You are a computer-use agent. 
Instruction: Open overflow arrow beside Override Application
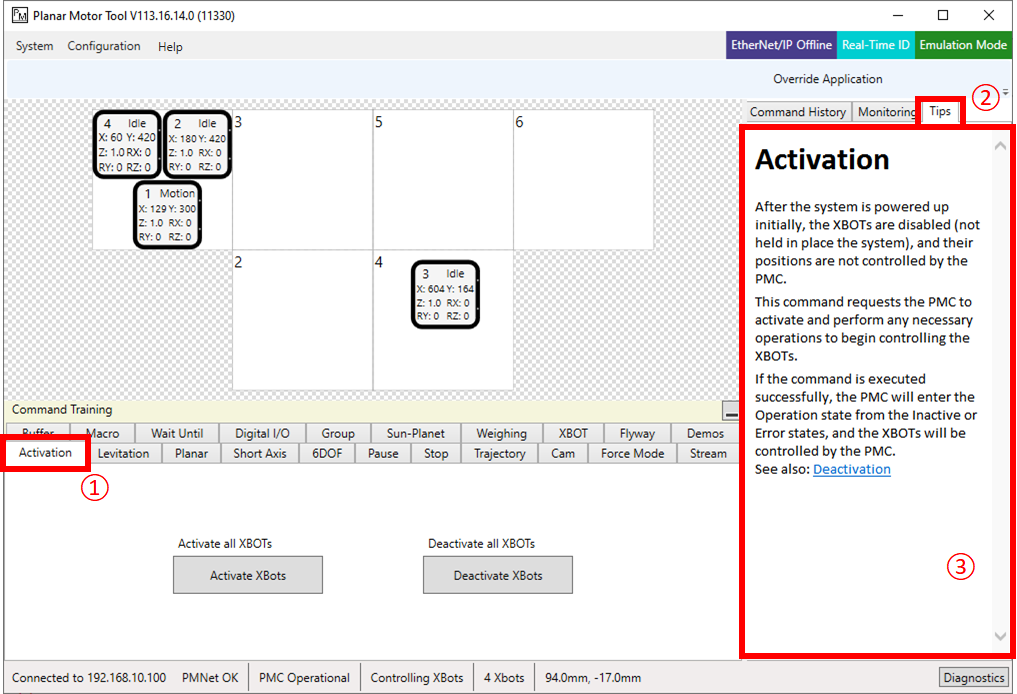pyautogui.click(x=1006, y=92)
